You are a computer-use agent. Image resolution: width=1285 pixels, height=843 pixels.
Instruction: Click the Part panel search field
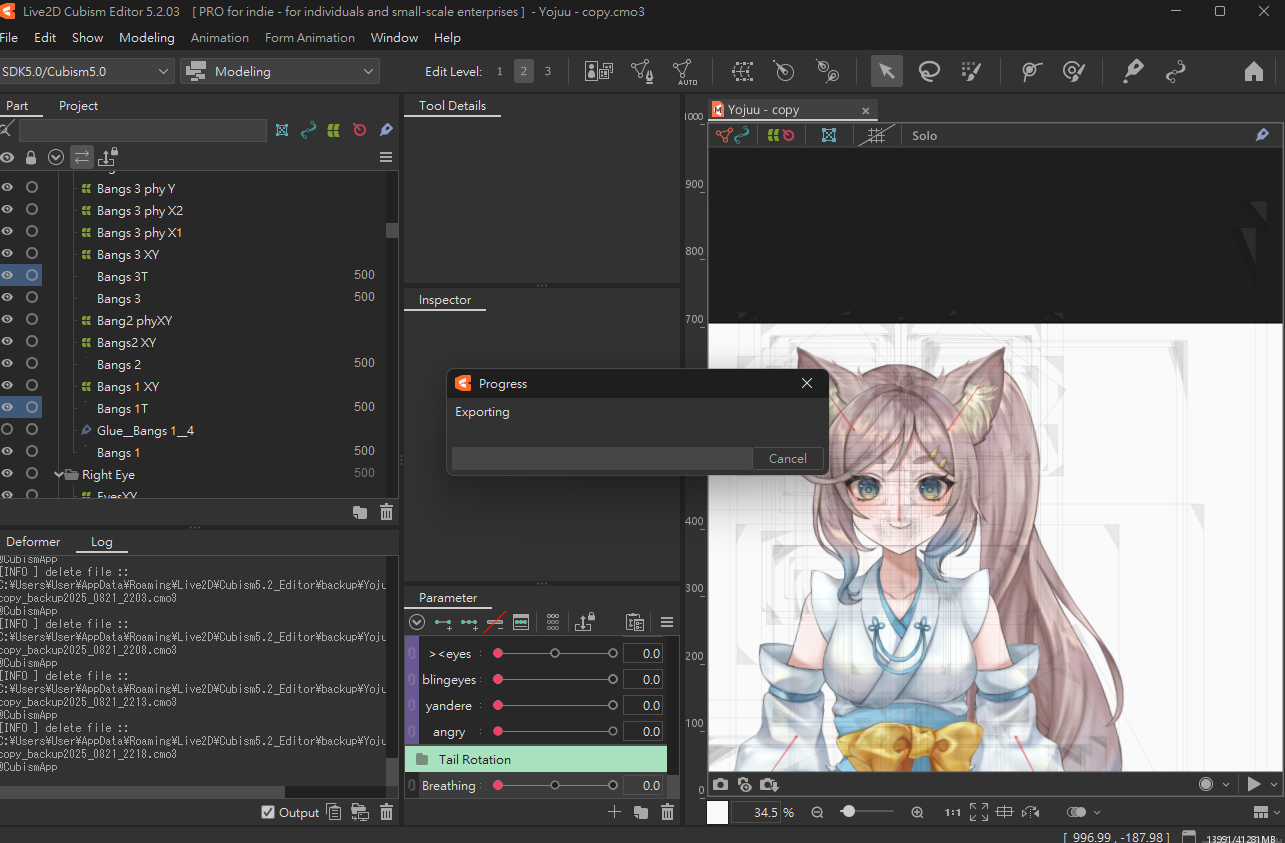pos(142,130)
